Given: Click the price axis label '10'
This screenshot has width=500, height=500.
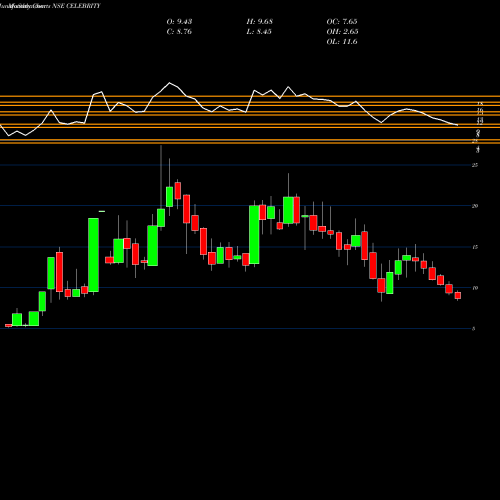Looking at the screenshot, I should [x=475, y=288].
